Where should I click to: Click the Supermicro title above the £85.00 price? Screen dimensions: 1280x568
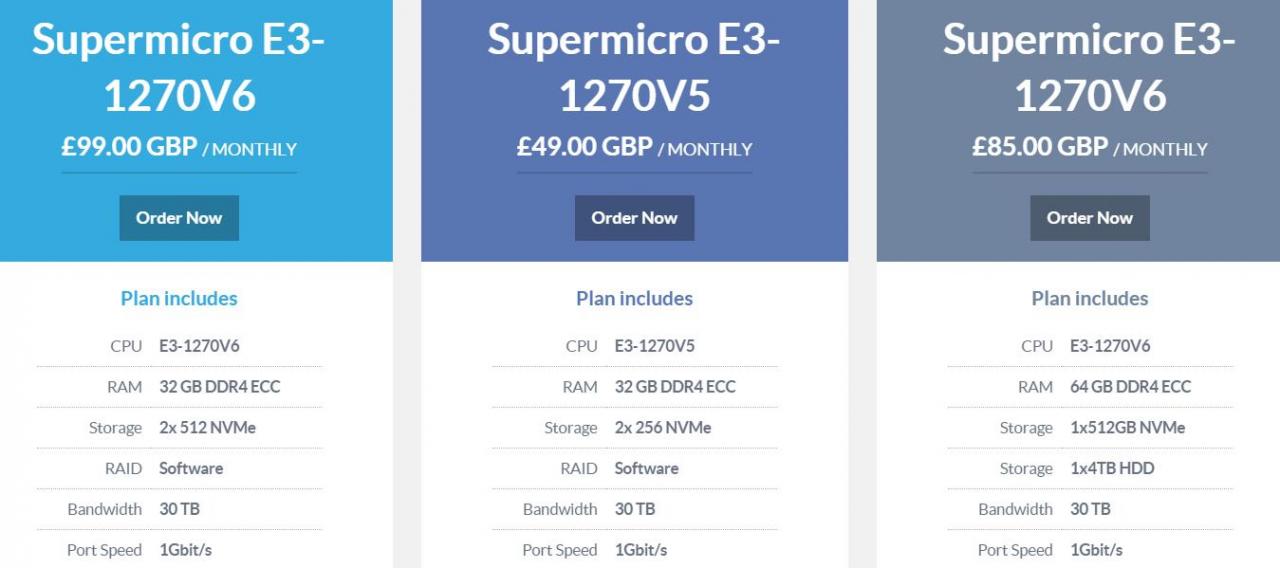[1089, 67]
